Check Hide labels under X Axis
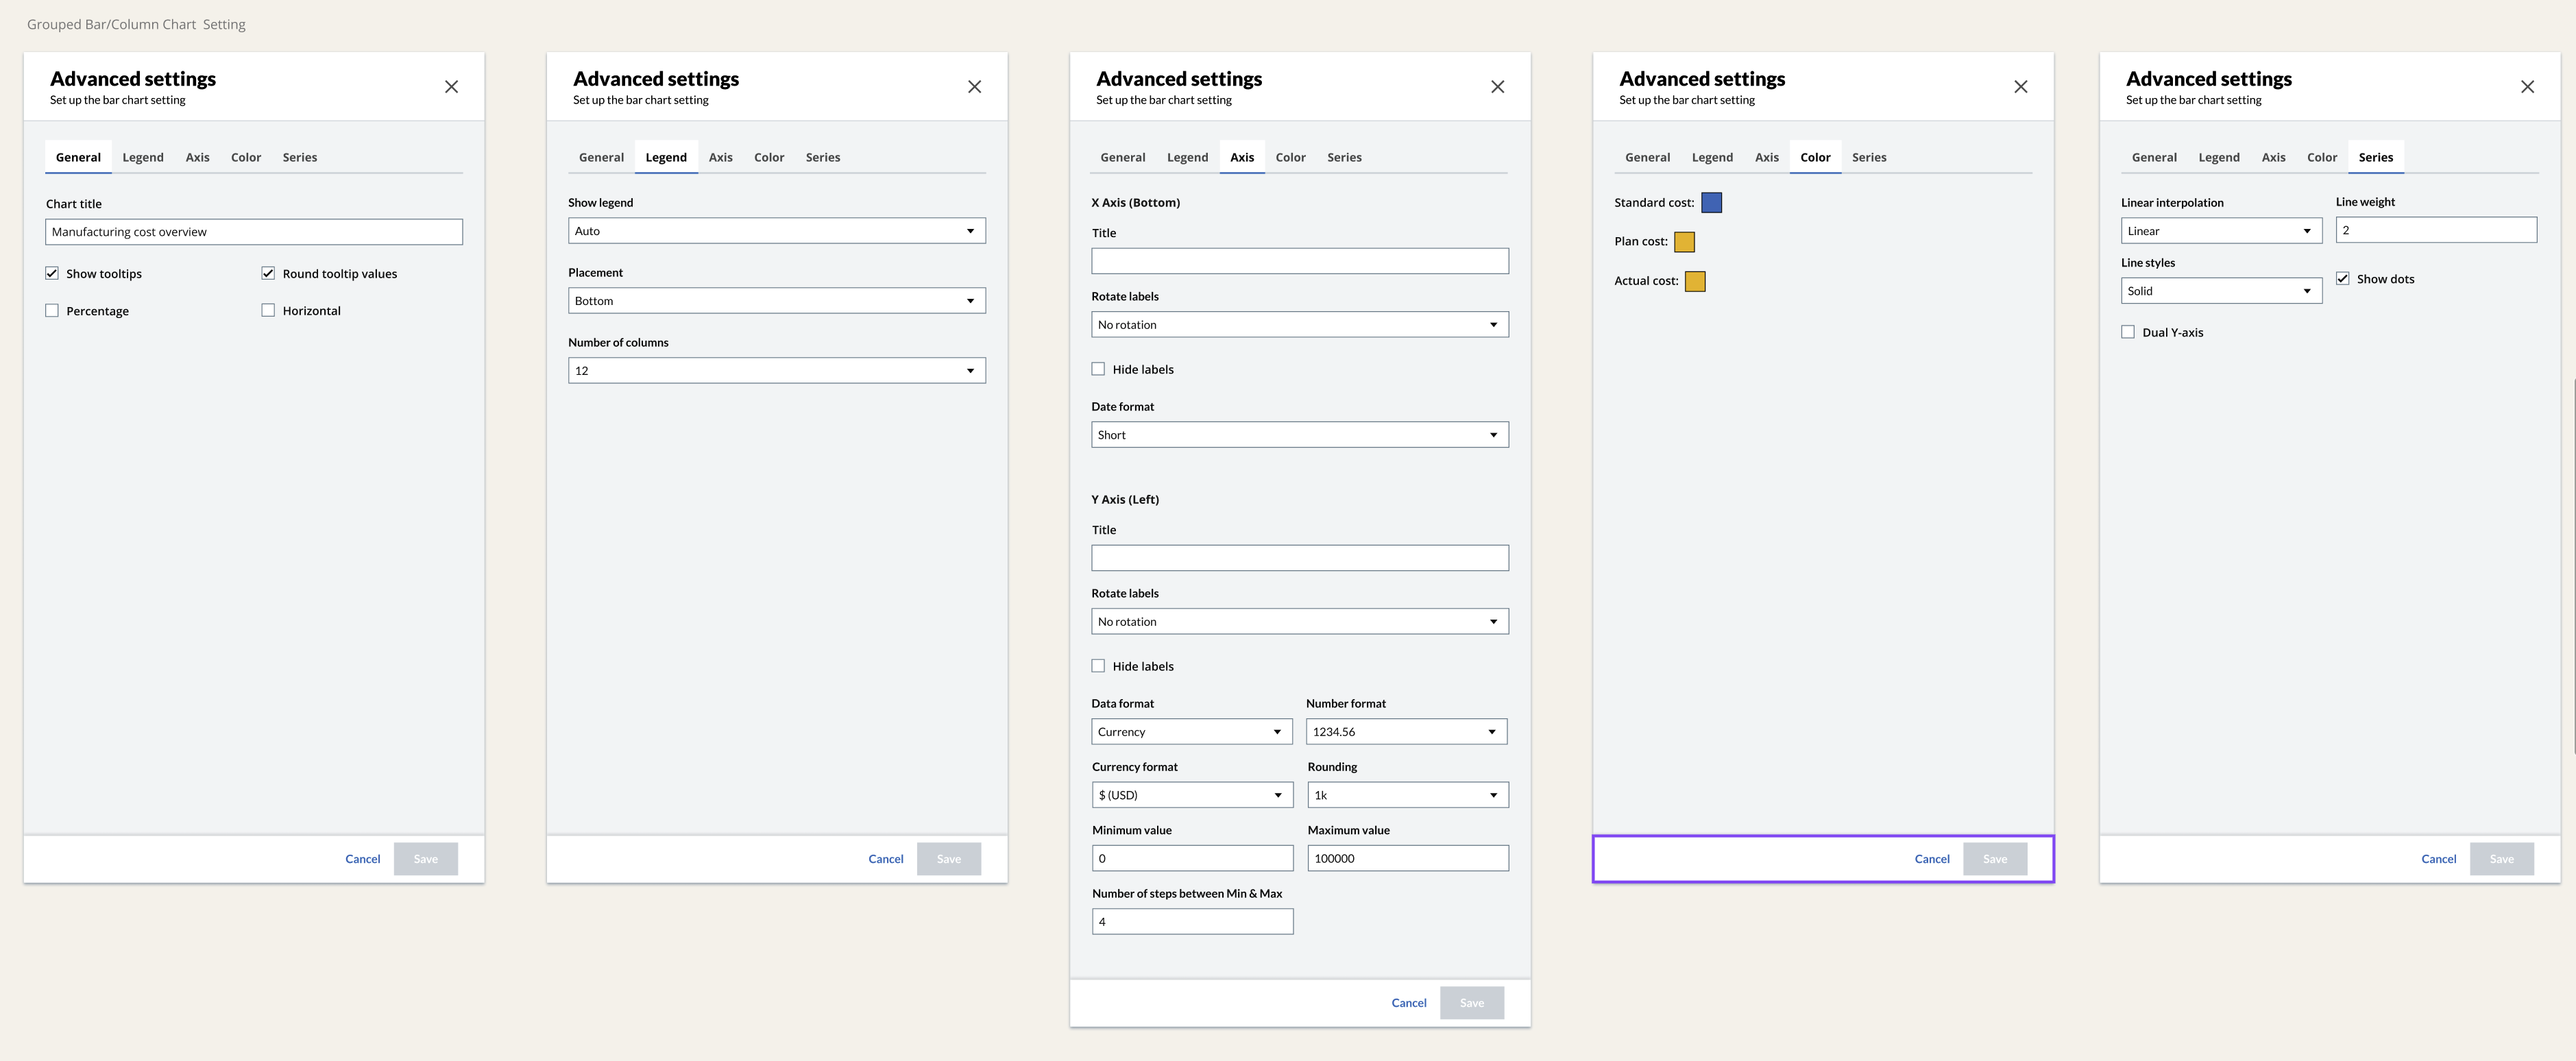2576x1061 pixels. [x=1097, y=368]
